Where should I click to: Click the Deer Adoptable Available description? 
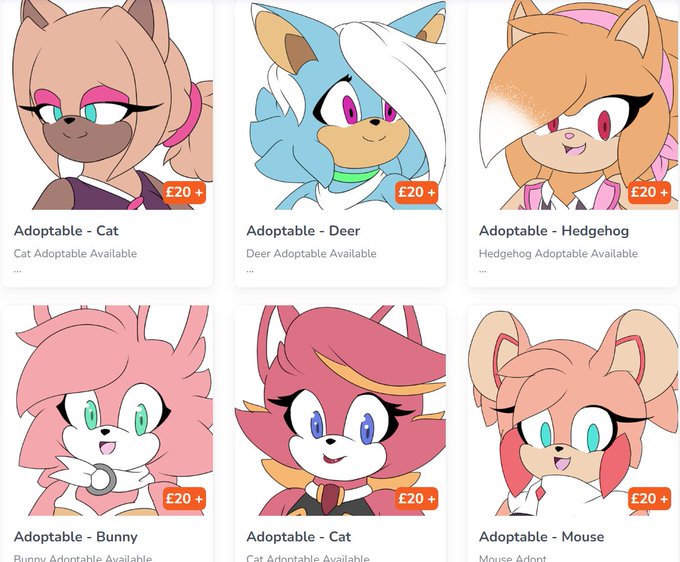[311, 254]
